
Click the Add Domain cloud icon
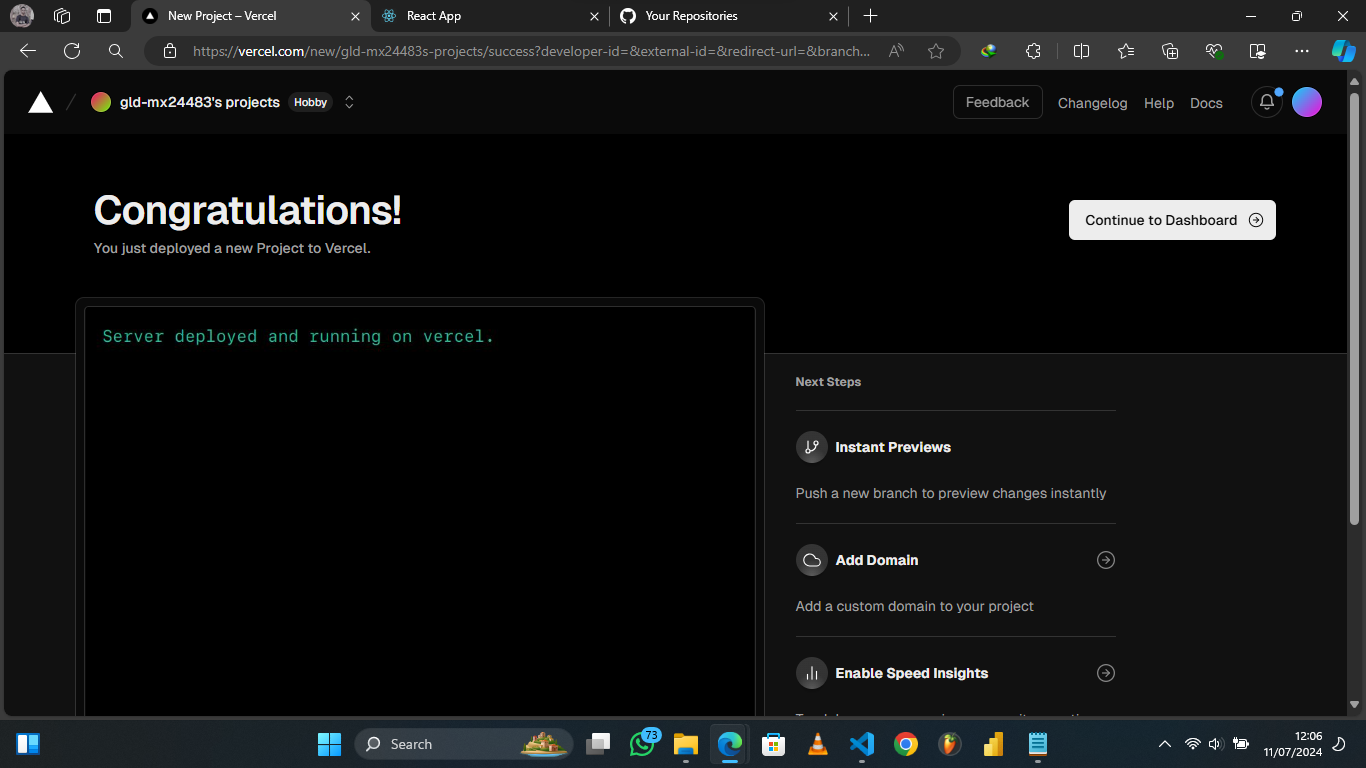point(811,560)
